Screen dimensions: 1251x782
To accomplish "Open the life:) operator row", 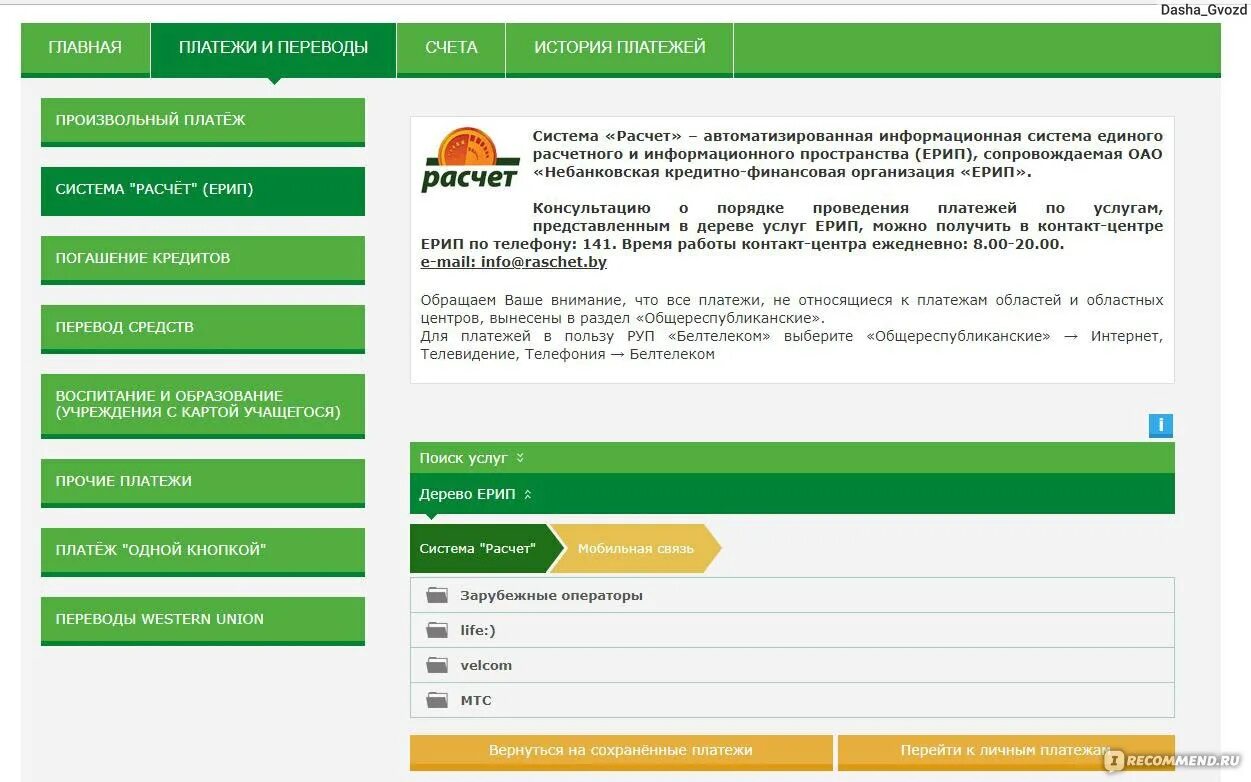I will click(x=792, y=630).
